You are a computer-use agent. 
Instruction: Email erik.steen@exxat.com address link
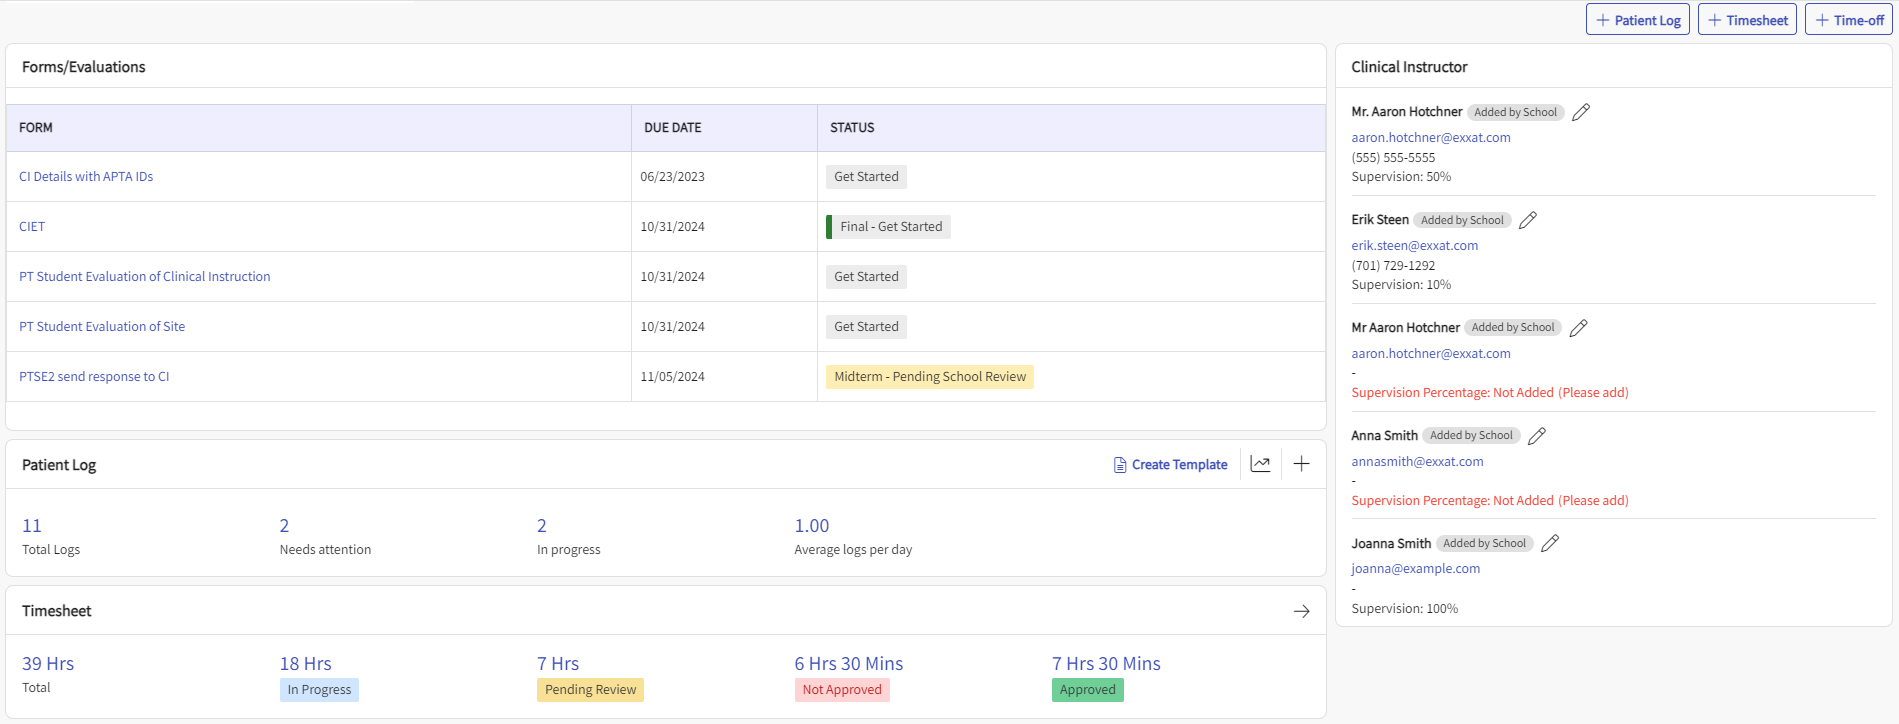coord(1414,246)
